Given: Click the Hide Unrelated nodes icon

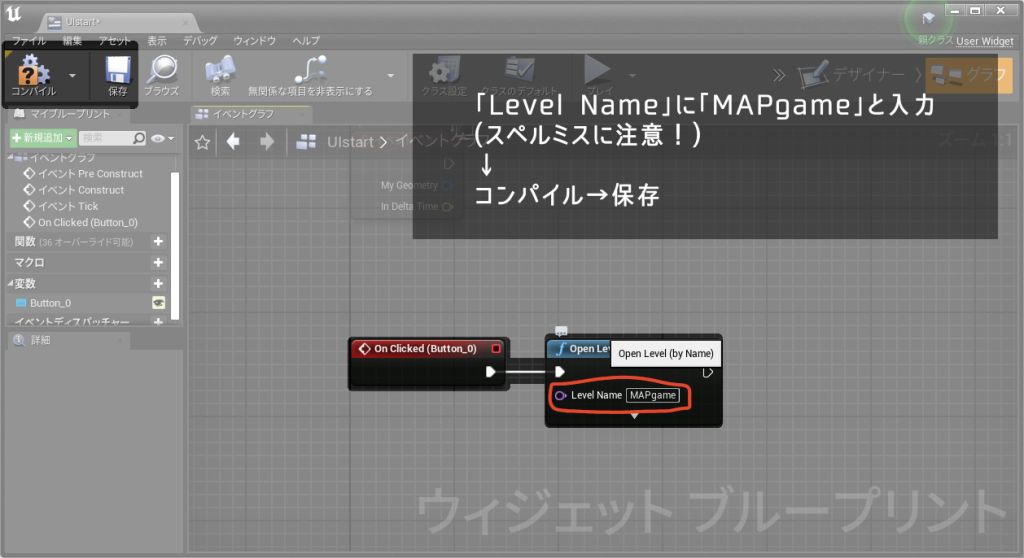Looking at the screenshot, I should (x=309, y=71).
